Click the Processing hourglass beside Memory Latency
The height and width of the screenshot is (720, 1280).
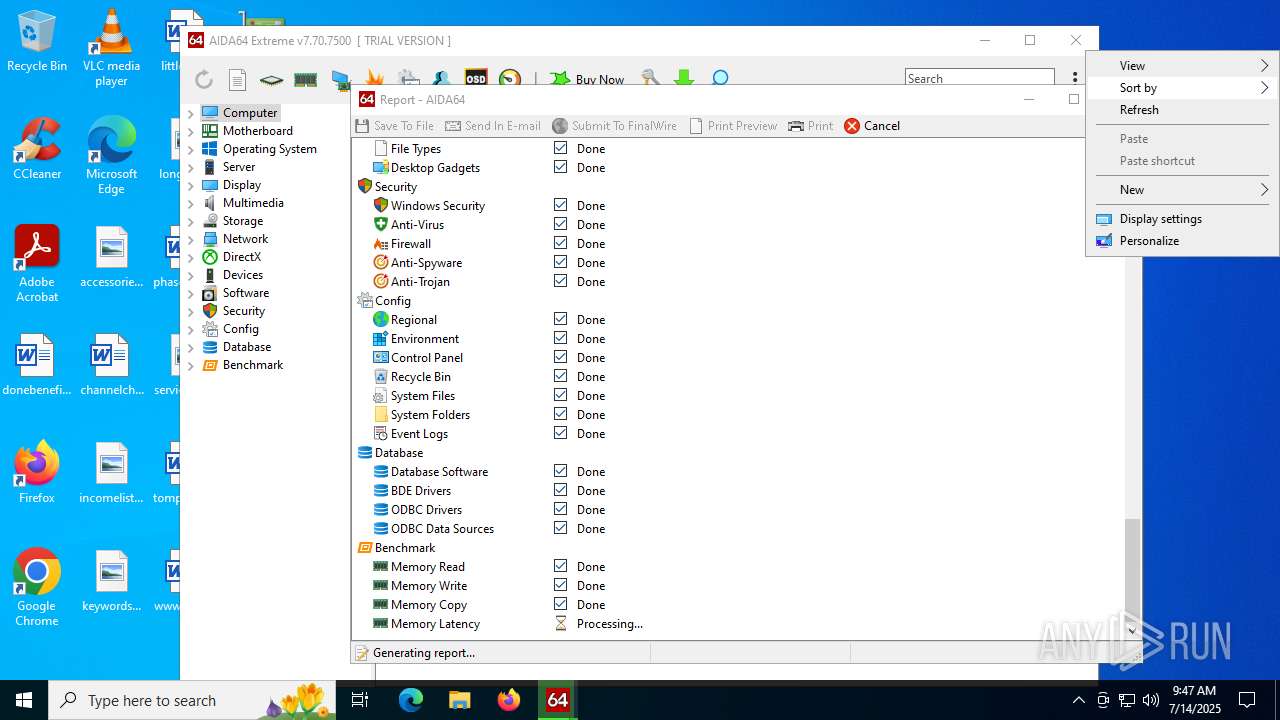[x=560, y=623]
